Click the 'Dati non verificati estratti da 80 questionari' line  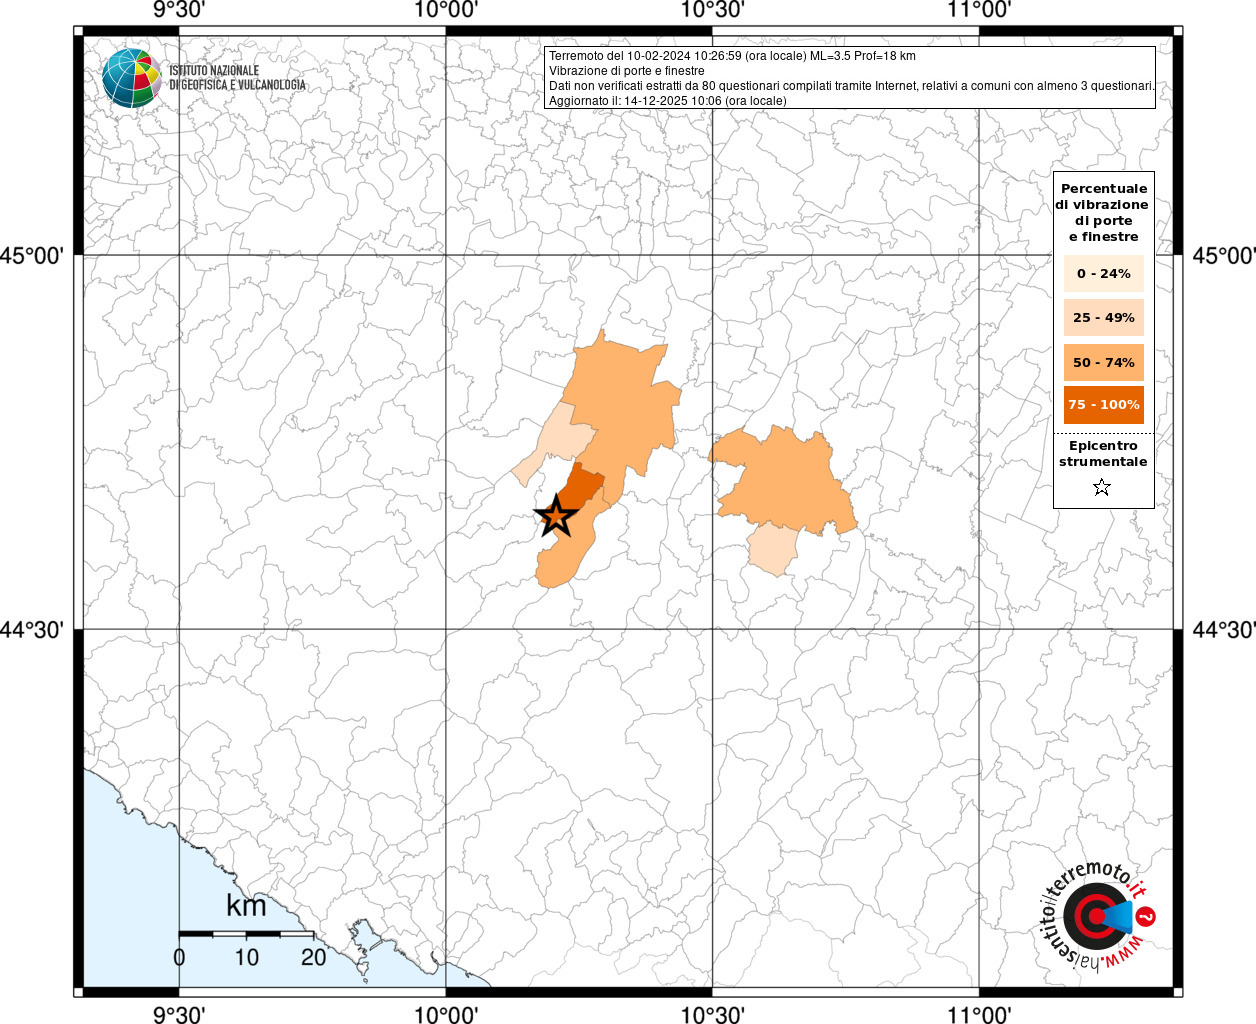click(852, 86)
